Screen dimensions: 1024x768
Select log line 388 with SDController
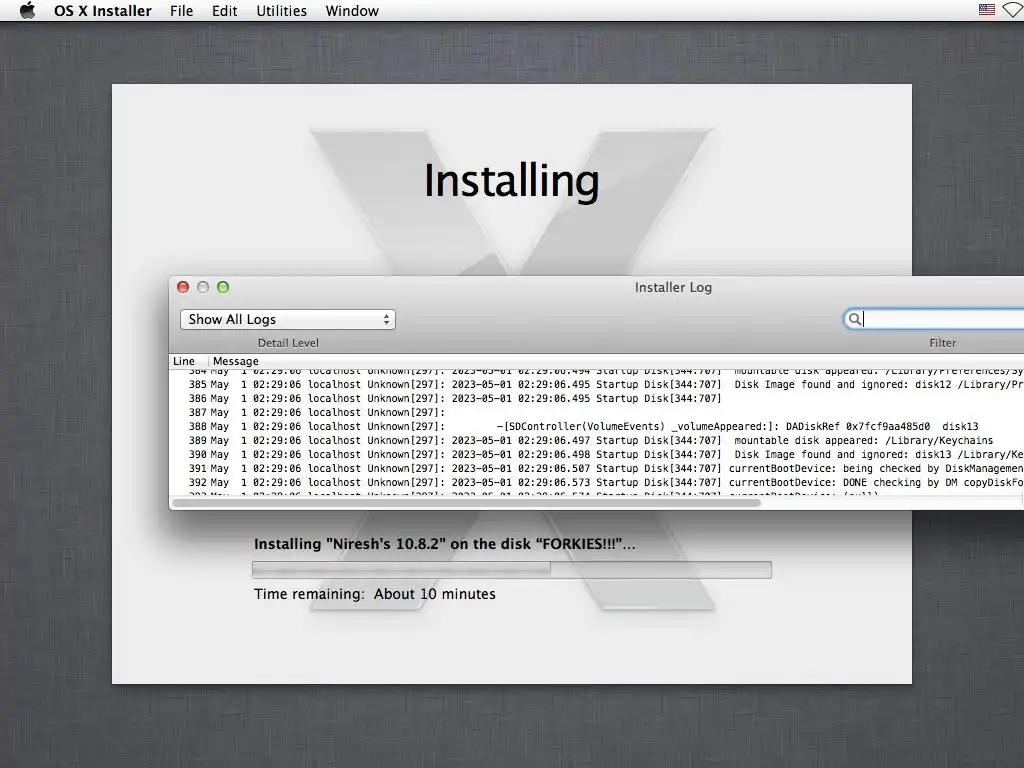pyautogui.click(x=596, y=426)
